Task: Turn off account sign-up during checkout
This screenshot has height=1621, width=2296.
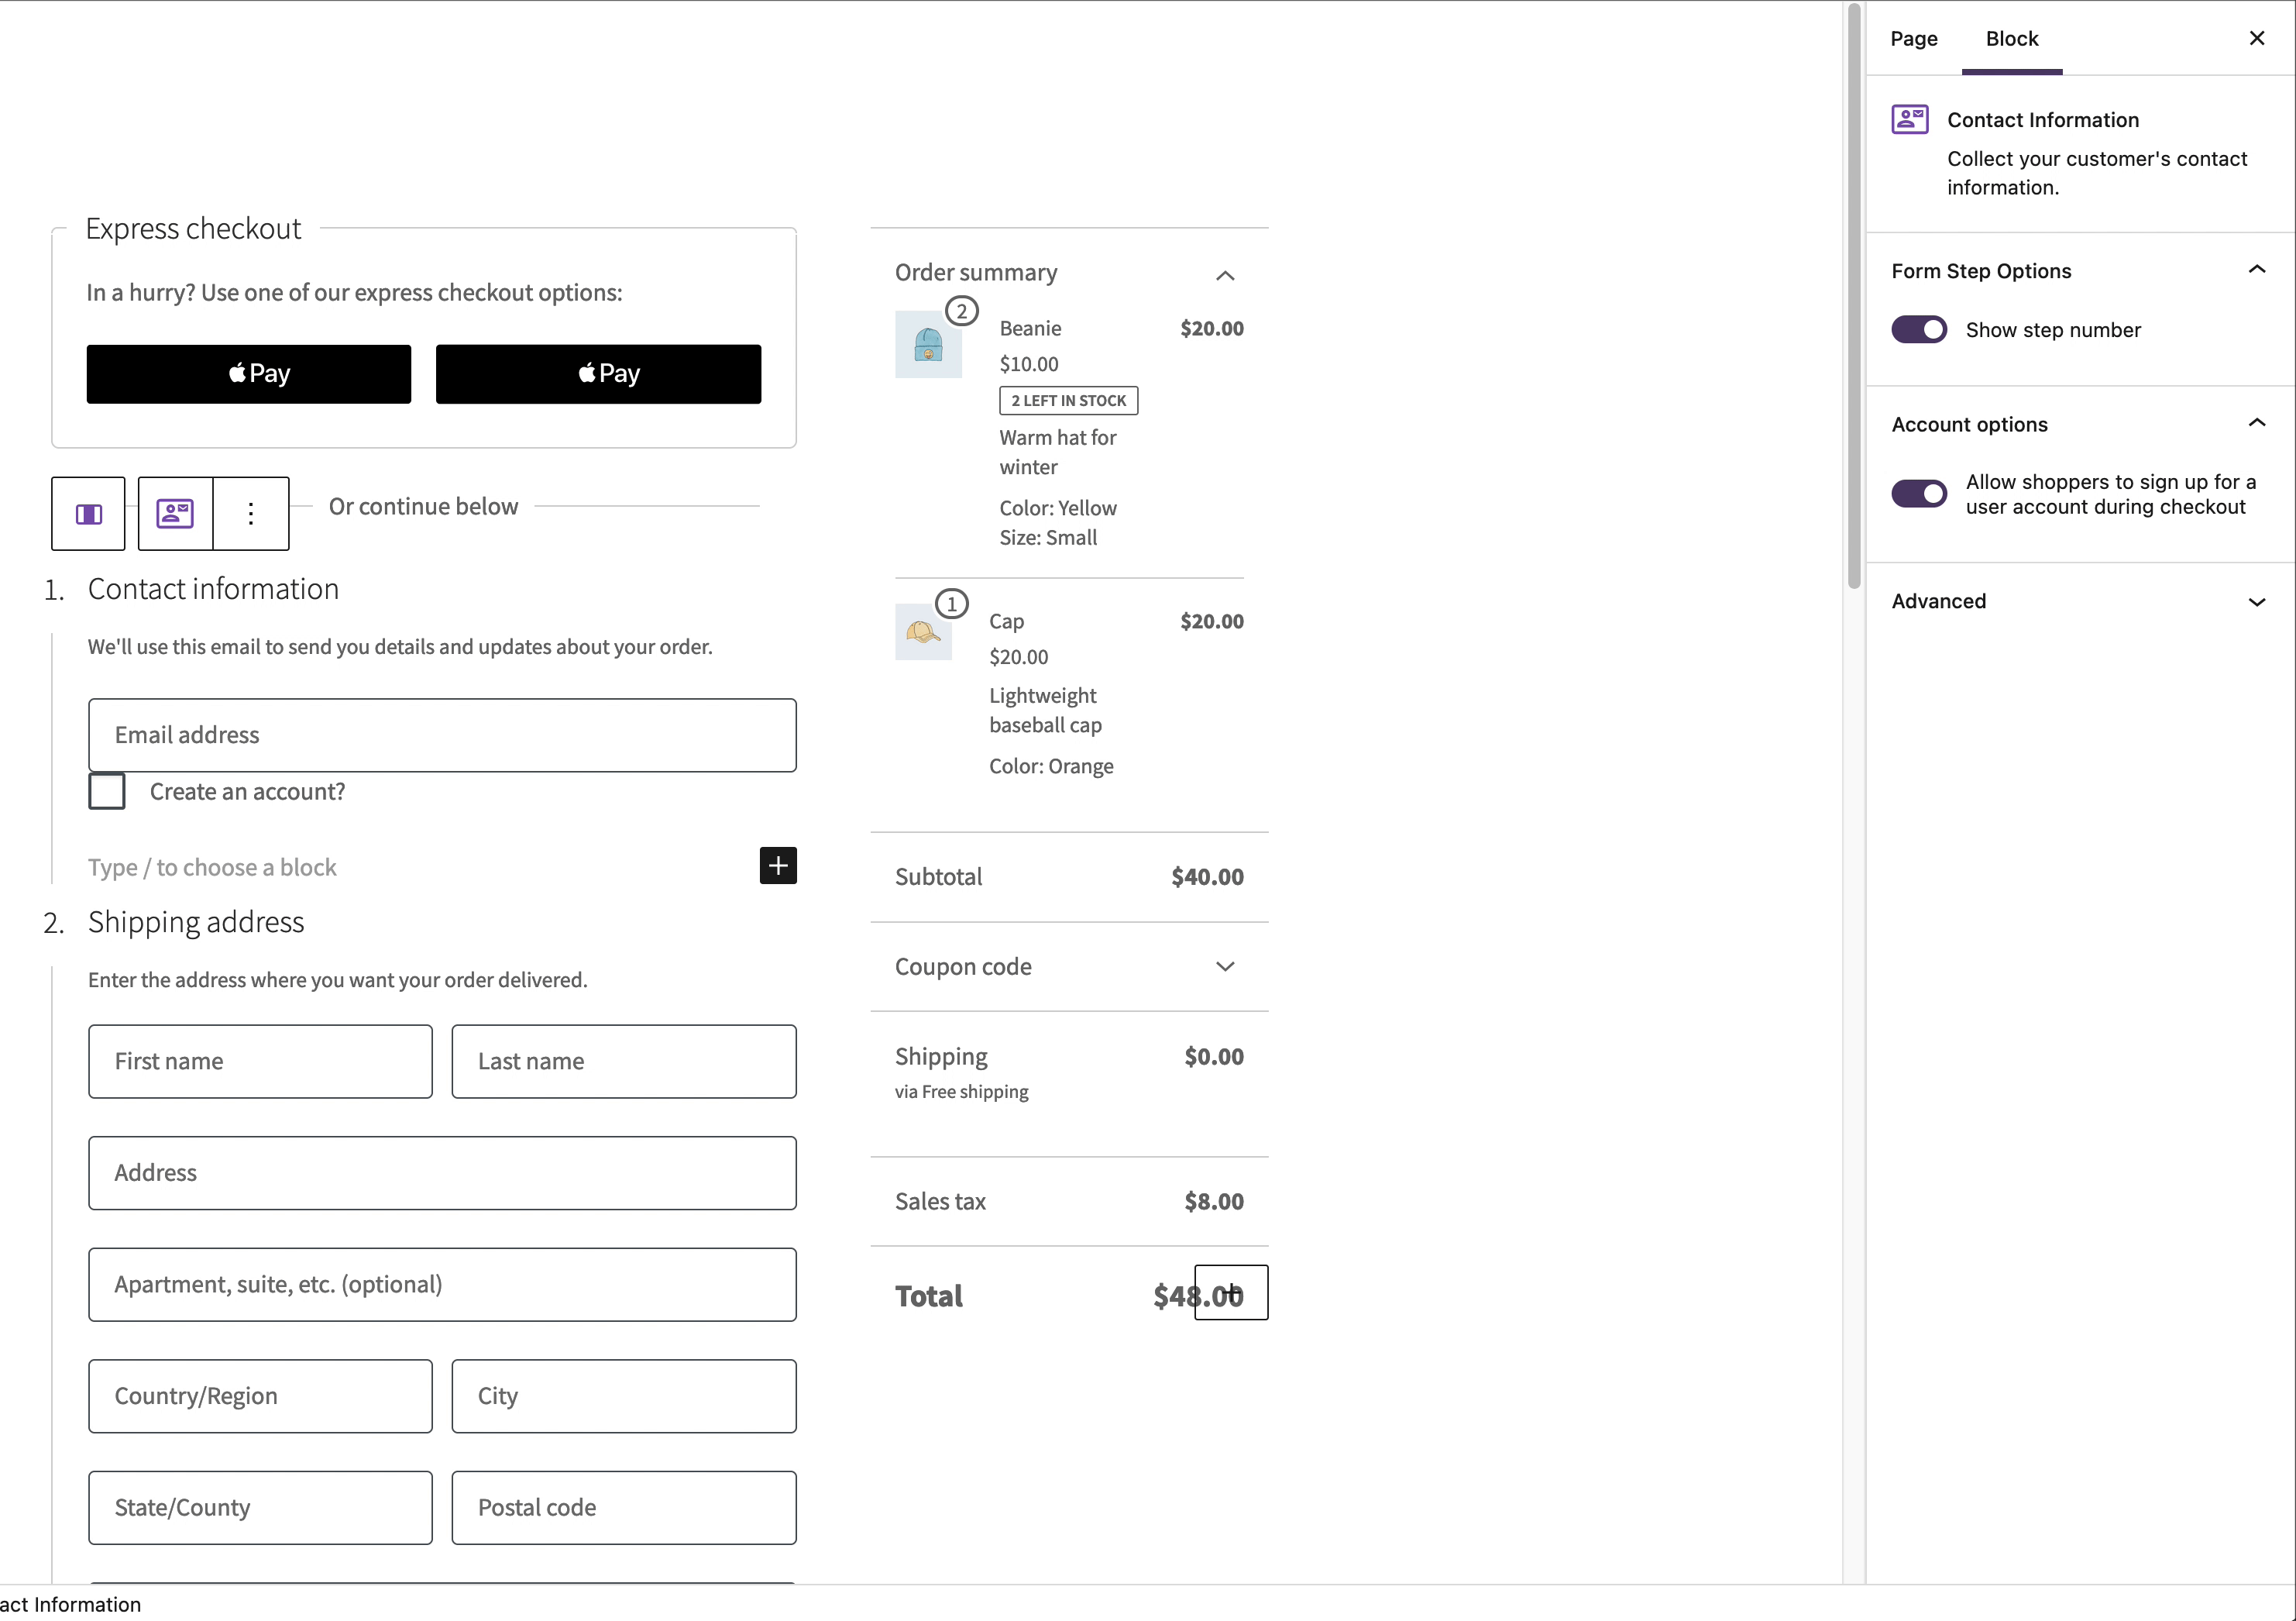Action: point(1918,493)
